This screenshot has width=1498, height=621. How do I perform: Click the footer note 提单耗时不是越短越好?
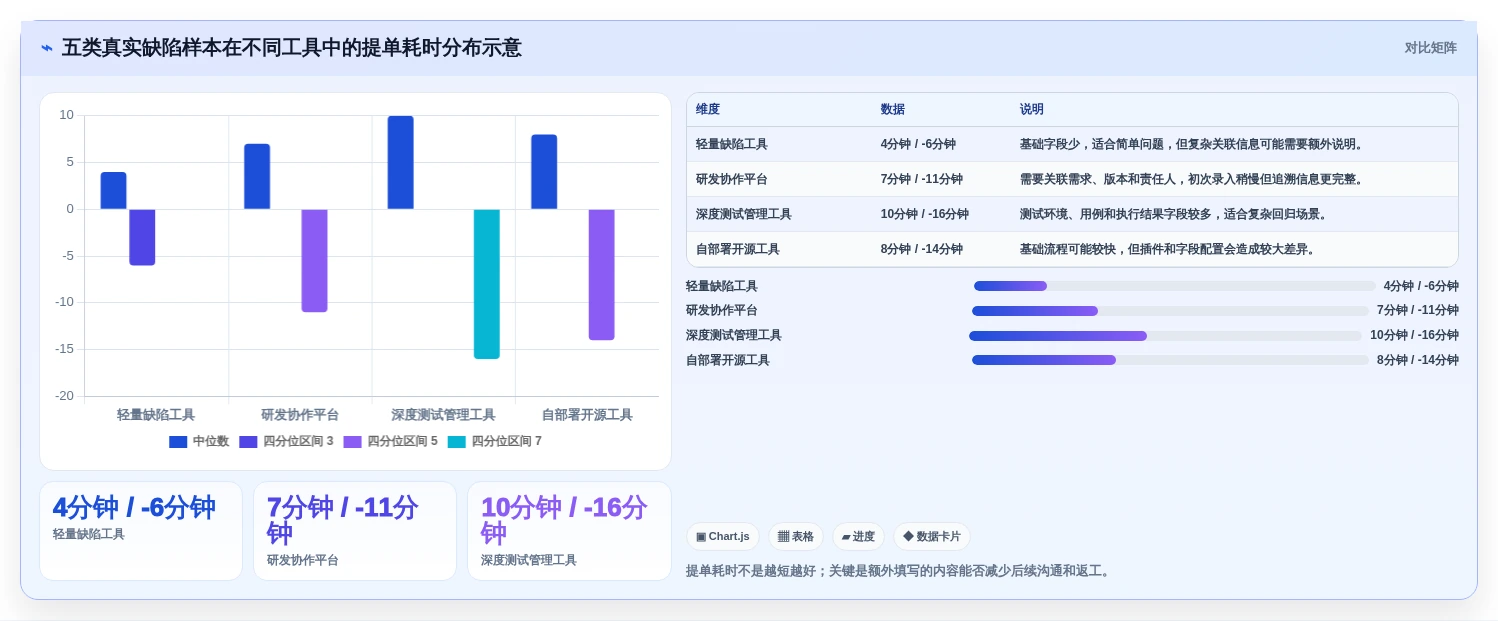click(x=898, y=571)
